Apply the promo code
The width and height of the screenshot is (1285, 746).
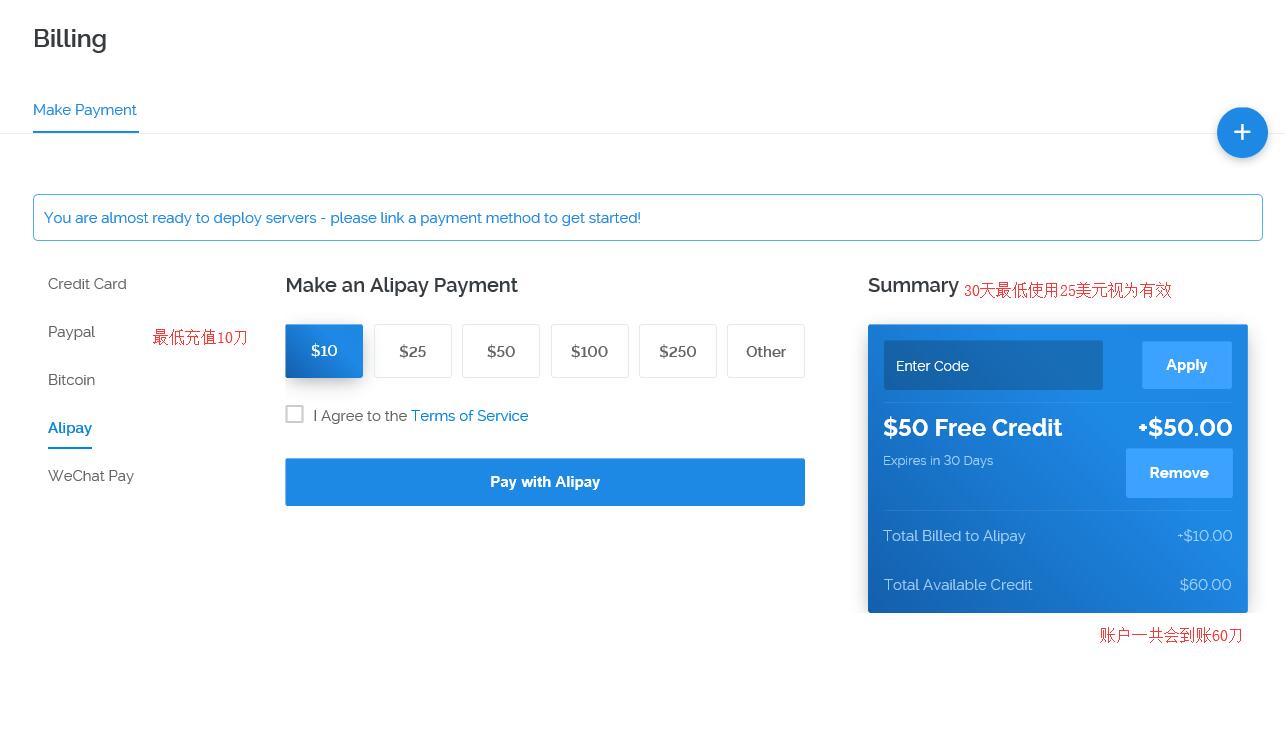(1187, 365)
